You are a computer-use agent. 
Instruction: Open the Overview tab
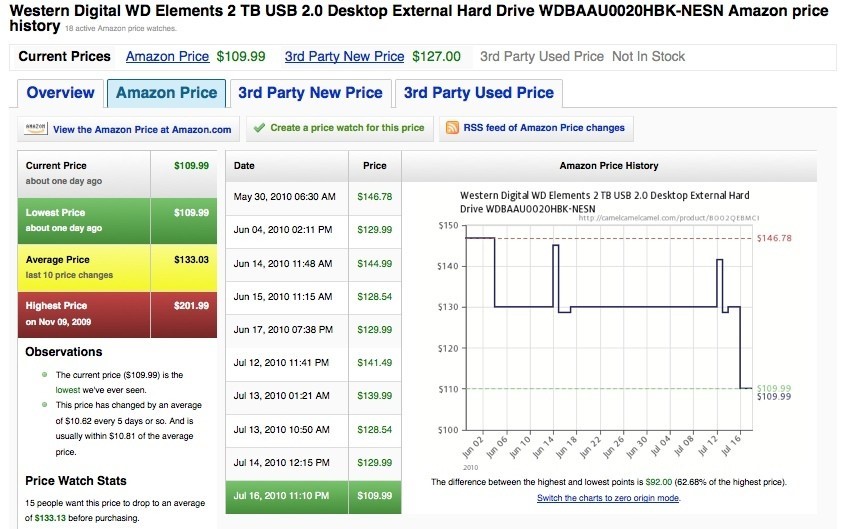60,93
